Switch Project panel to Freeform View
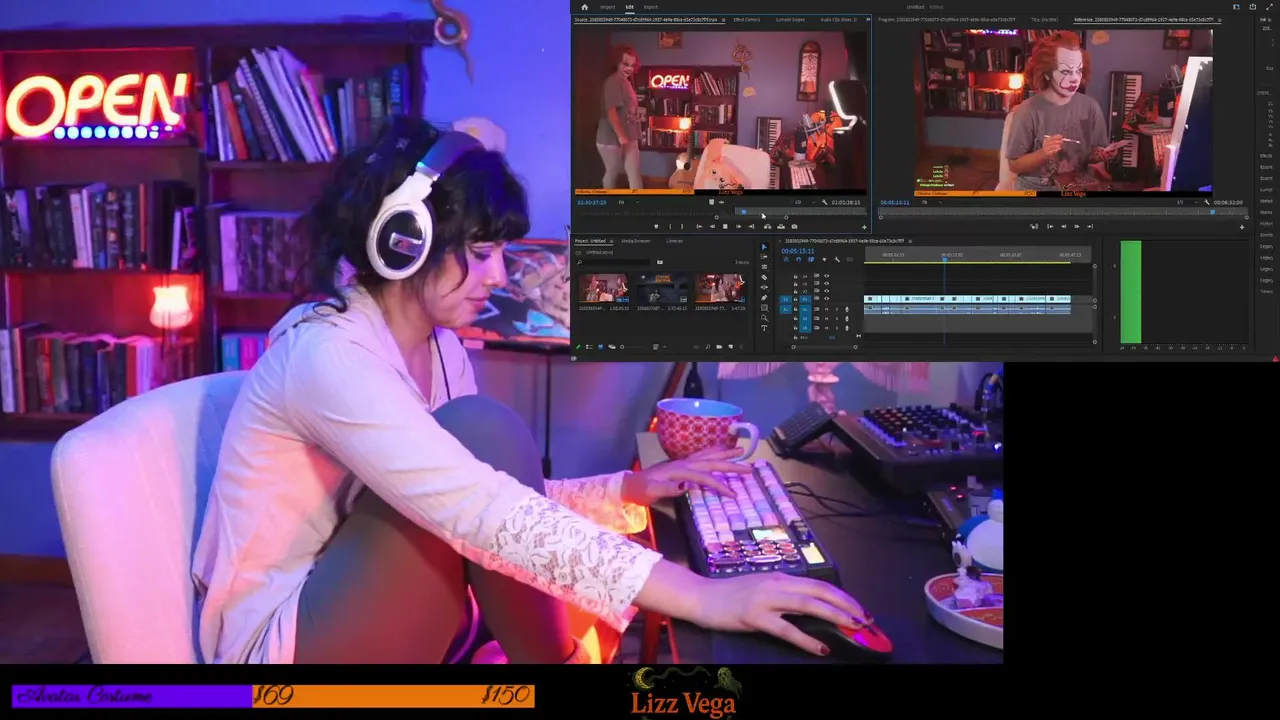The height and width of the screenshot is (720, 1280). click(x=612, y=347)
